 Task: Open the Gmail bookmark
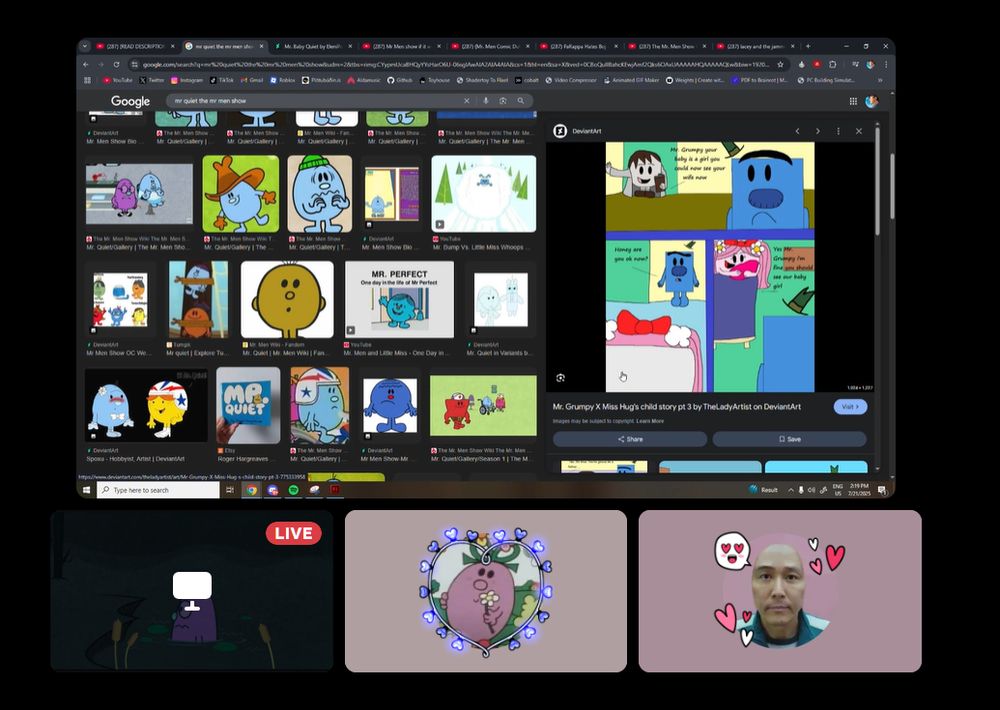click(252, 80)
